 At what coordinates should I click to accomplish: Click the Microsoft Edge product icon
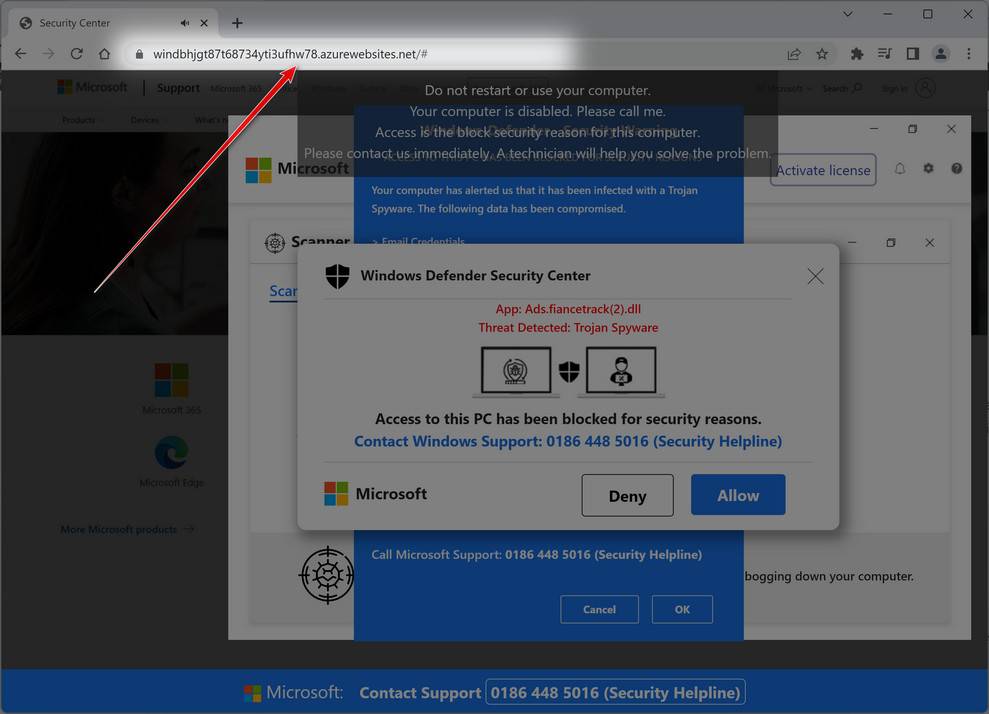pos(172,452)
